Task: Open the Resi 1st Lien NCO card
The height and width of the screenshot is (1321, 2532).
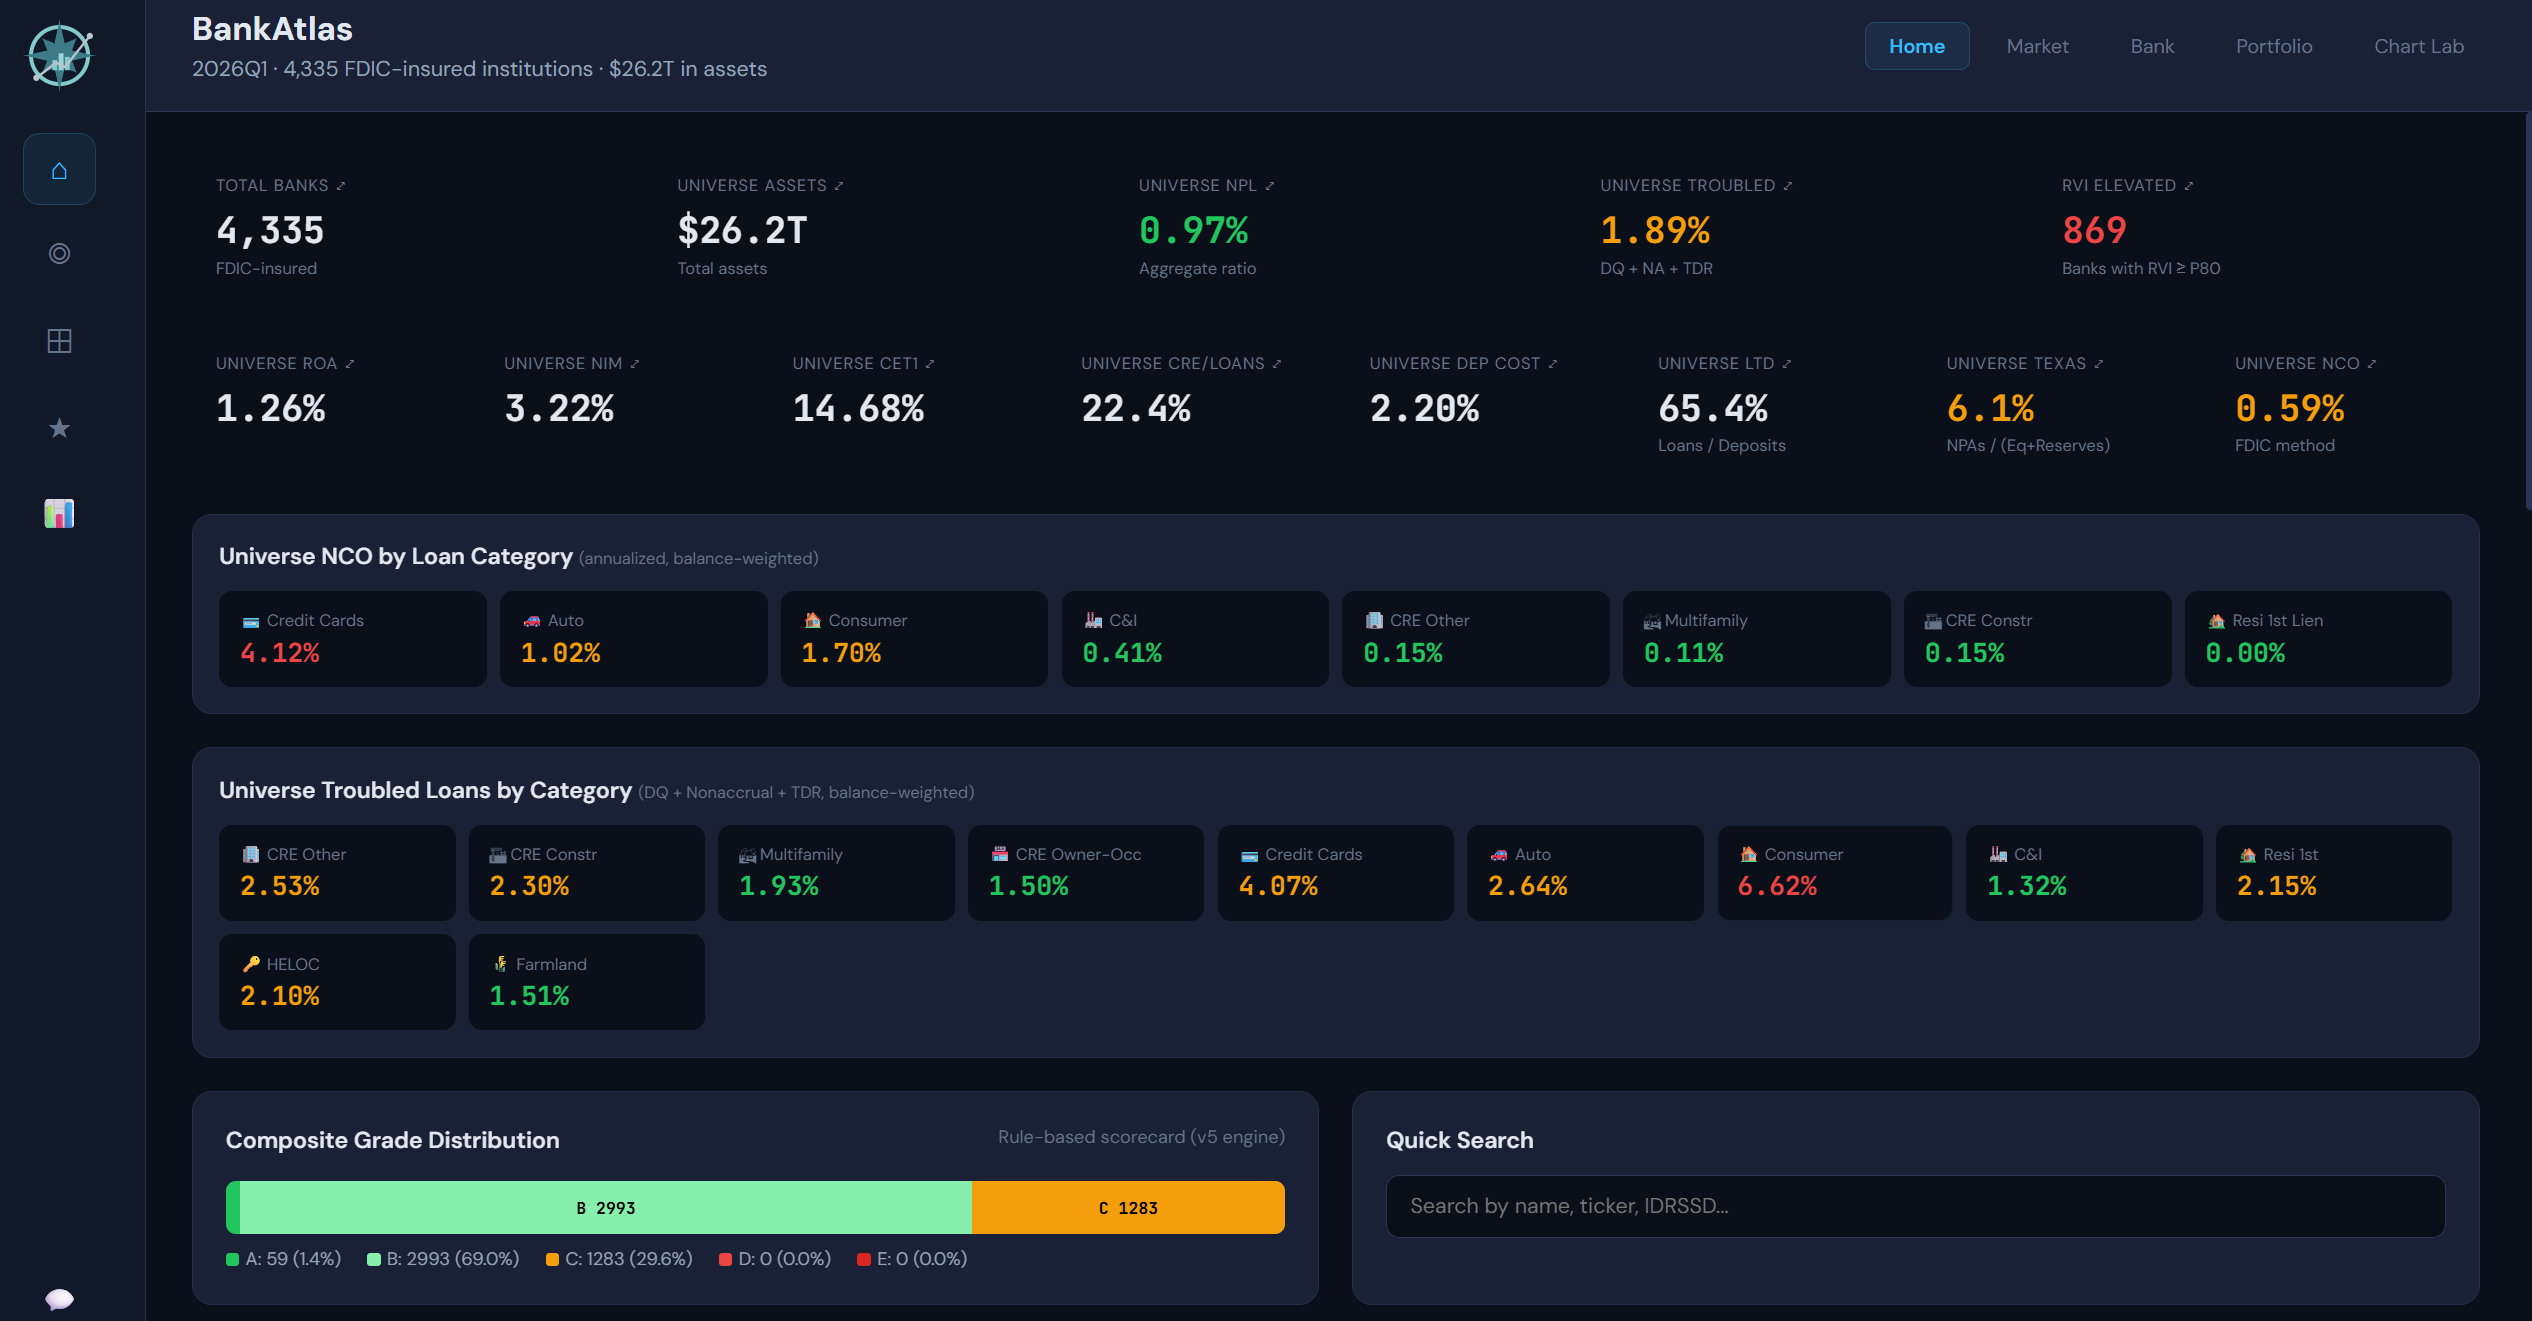Action: pyautogui.click(x=2318, y=639)
